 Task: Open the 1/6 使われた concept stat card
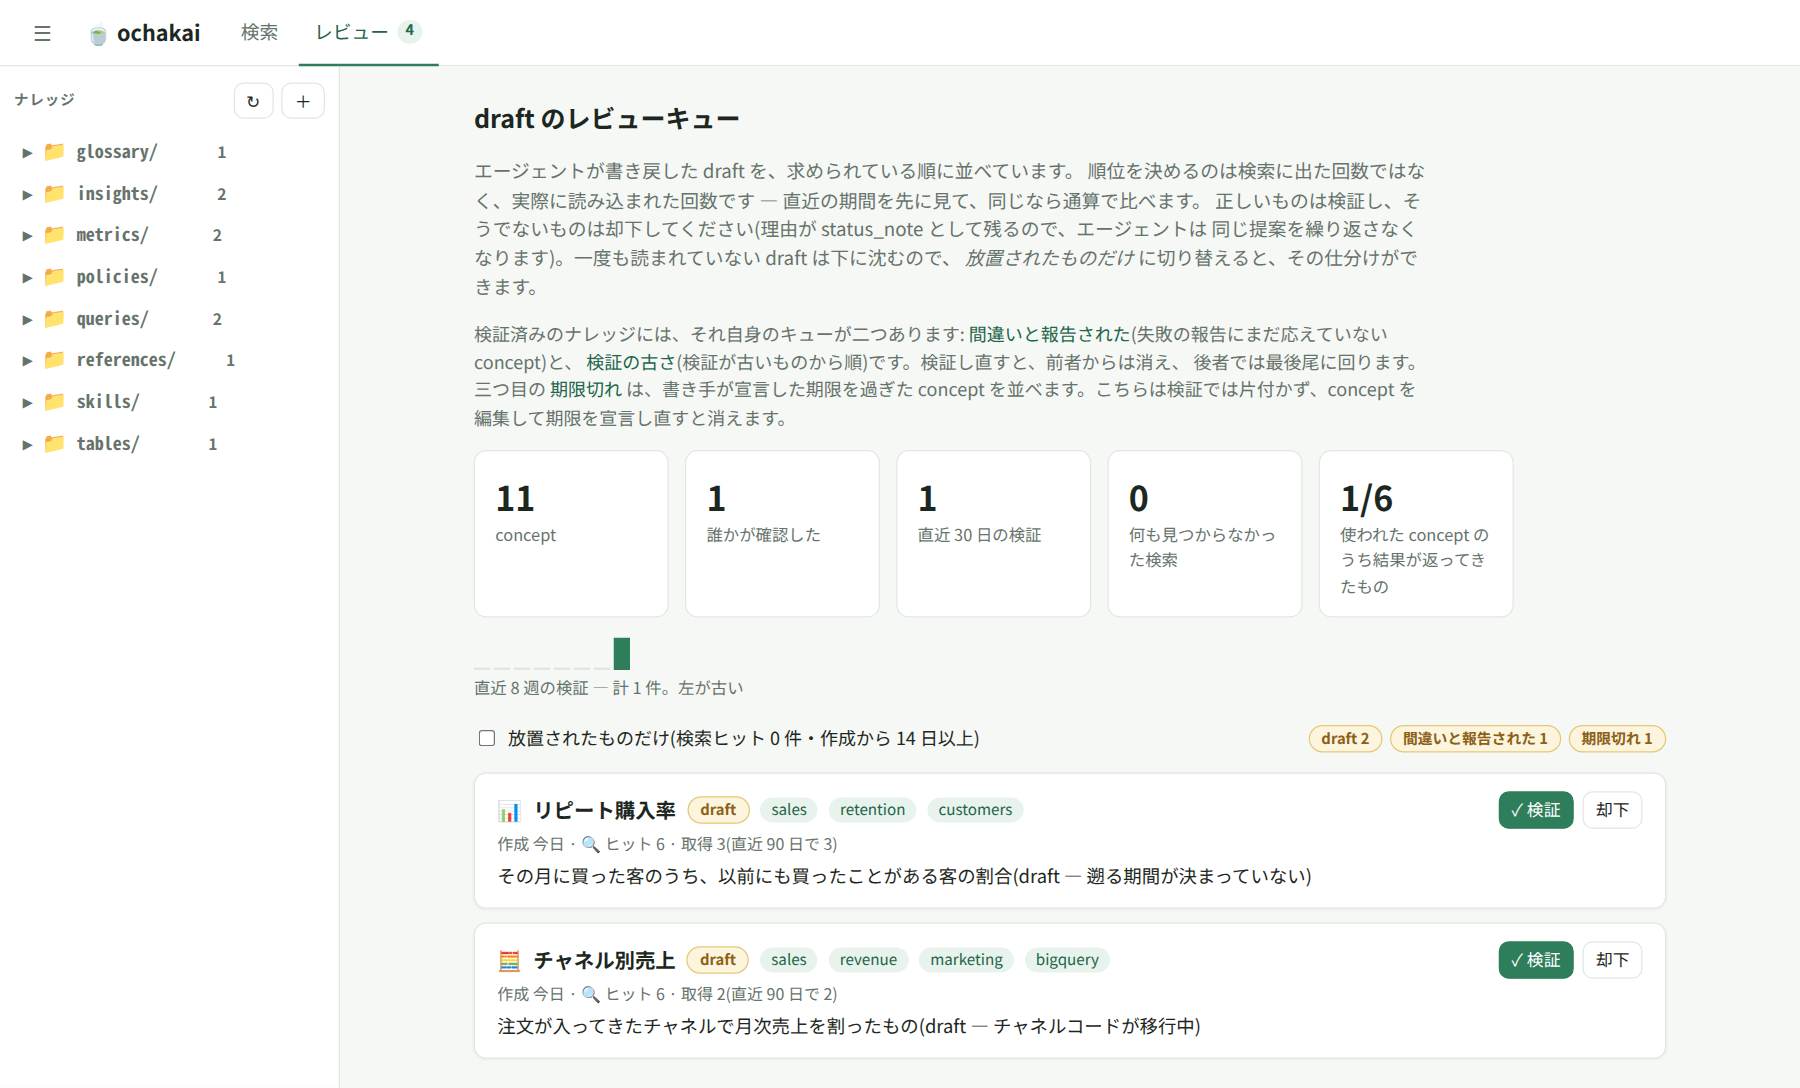1415,534
